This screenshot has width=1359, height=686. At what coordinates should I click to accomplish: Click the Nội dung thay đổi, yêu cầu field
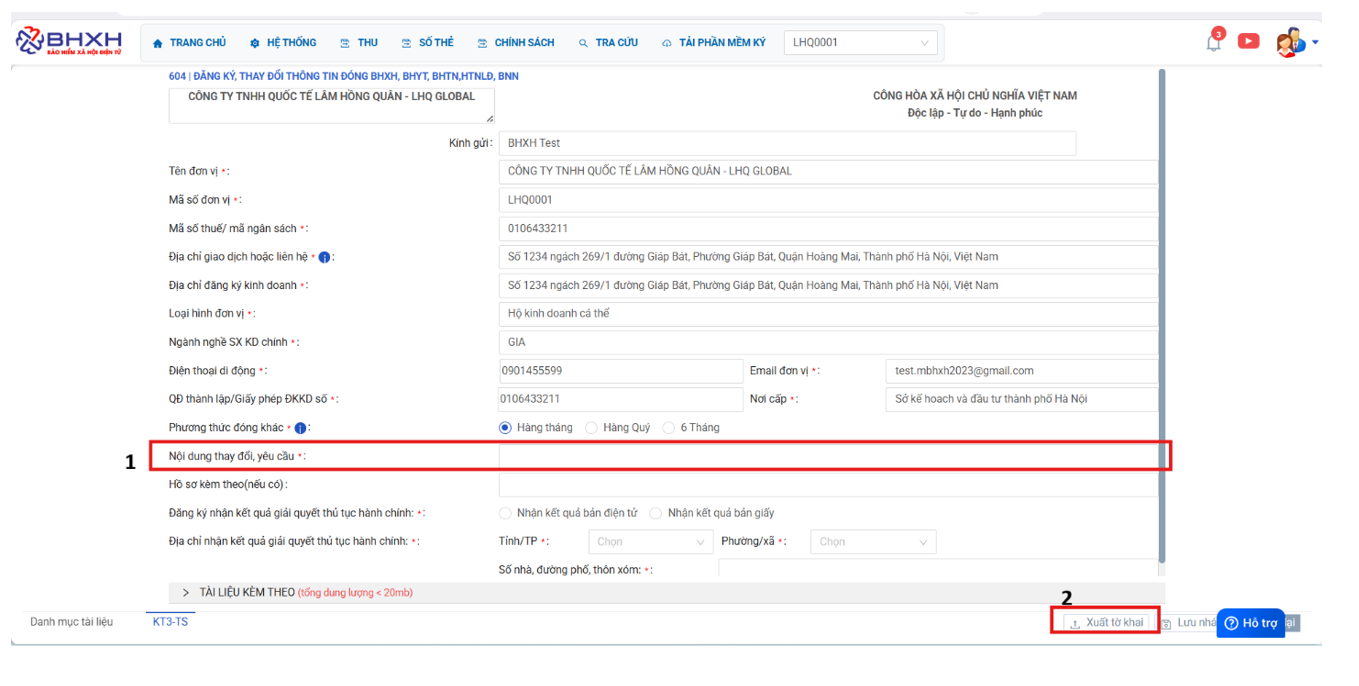827,456
